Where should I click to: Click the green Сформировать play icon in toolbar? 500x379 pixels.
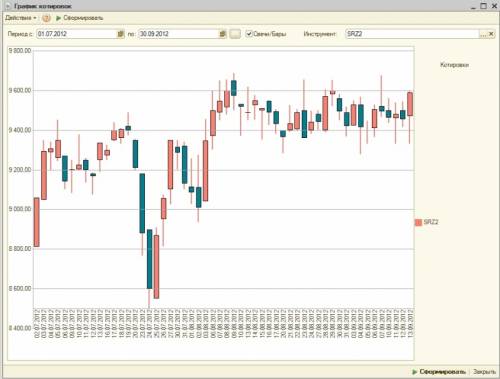pyautogui.click(x=59, y=18)
